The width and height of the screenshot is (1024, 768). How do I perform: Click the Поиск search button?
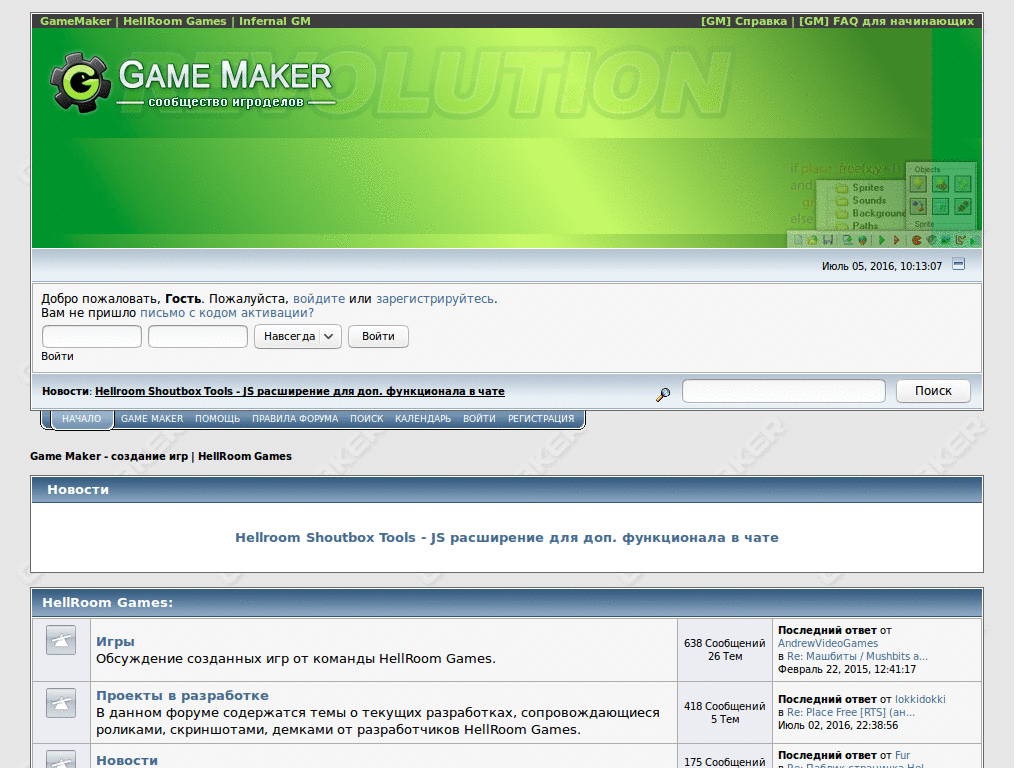coord(933,391)
